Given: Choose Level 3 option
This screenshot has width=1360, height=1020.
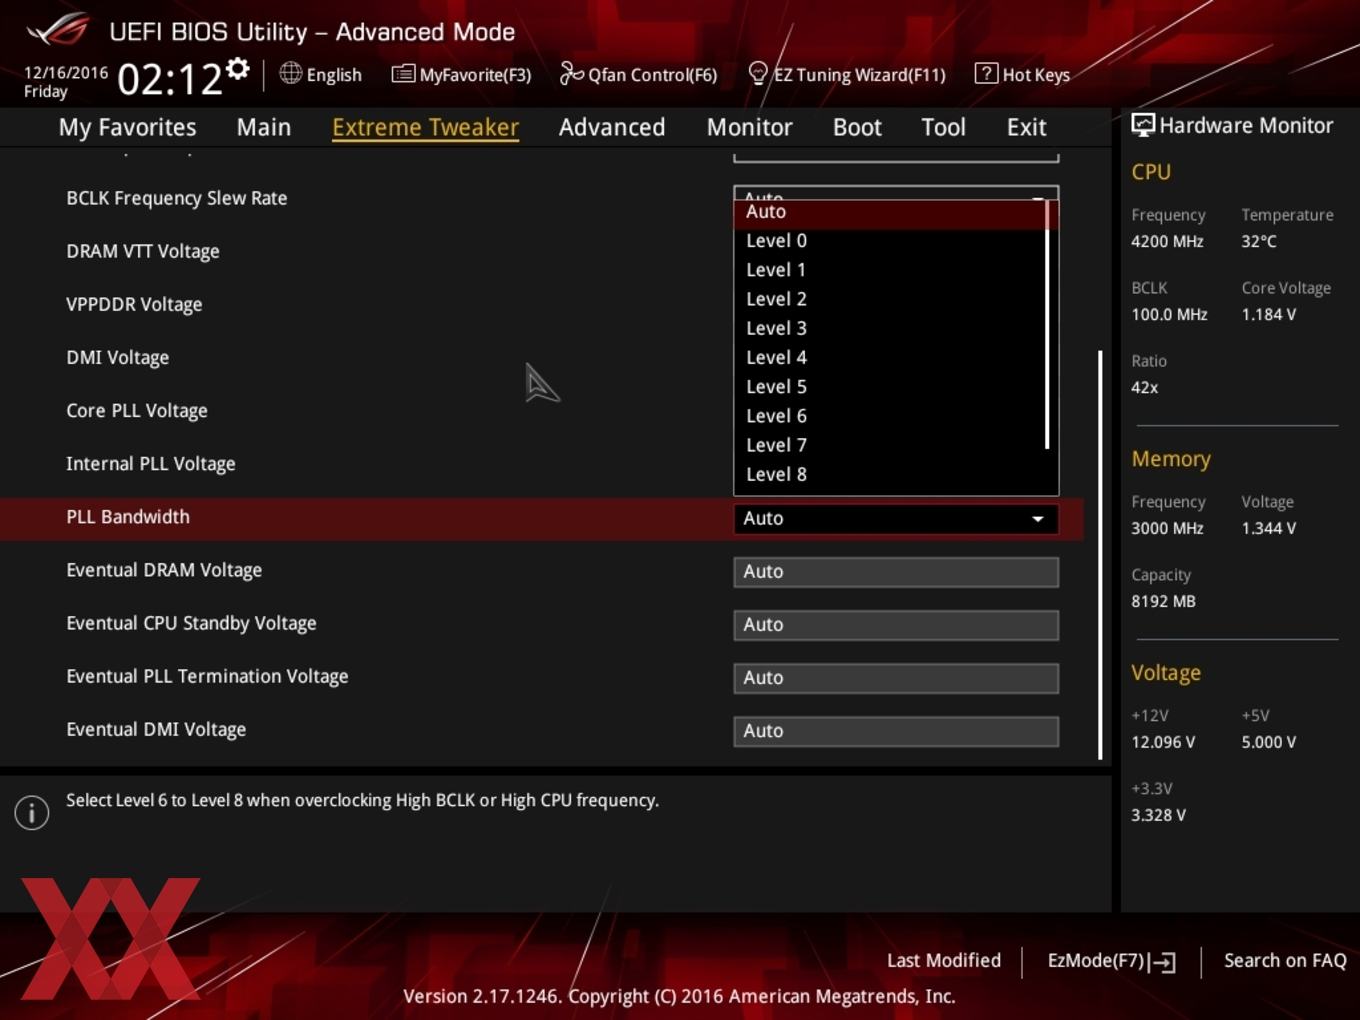Looking at the screenshot, I should click(890, 328).
